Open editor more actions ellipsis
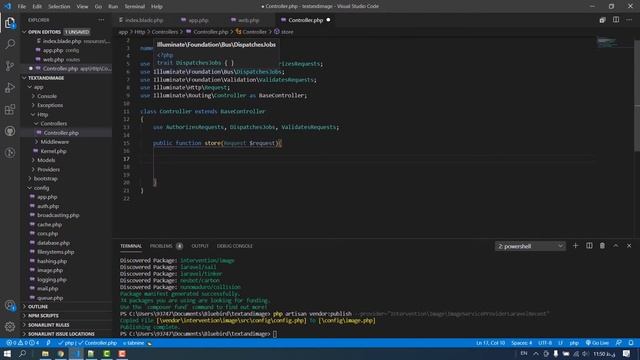This screenshot has width=640, height=360. pyautogui.click(x=629, y=20)
